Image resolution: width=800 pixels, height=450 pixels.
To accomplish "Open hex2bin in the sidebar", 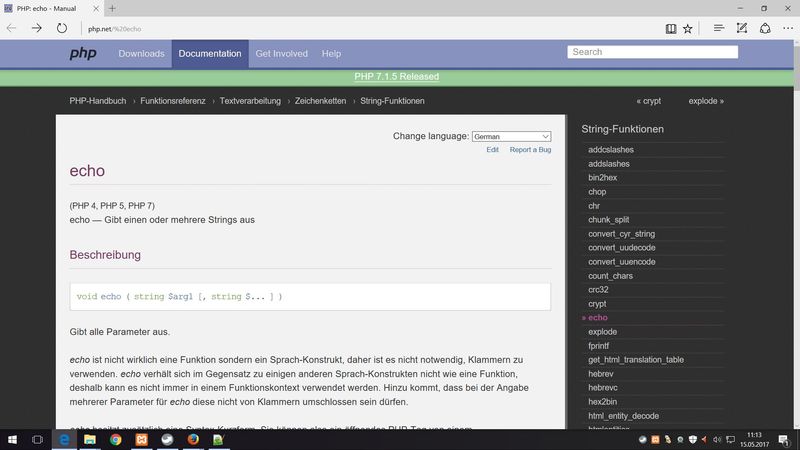I will (x=603, y=402).
